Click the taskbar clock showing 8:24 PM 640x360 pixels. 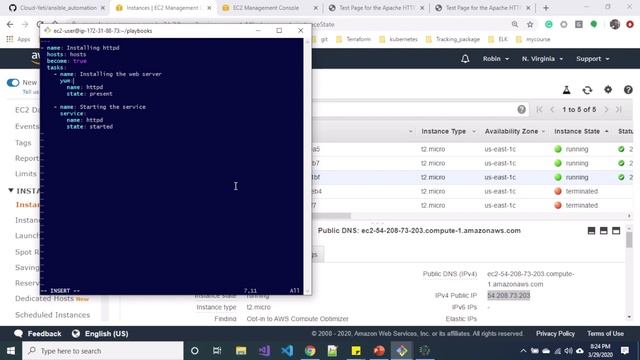tap(600, 351)
